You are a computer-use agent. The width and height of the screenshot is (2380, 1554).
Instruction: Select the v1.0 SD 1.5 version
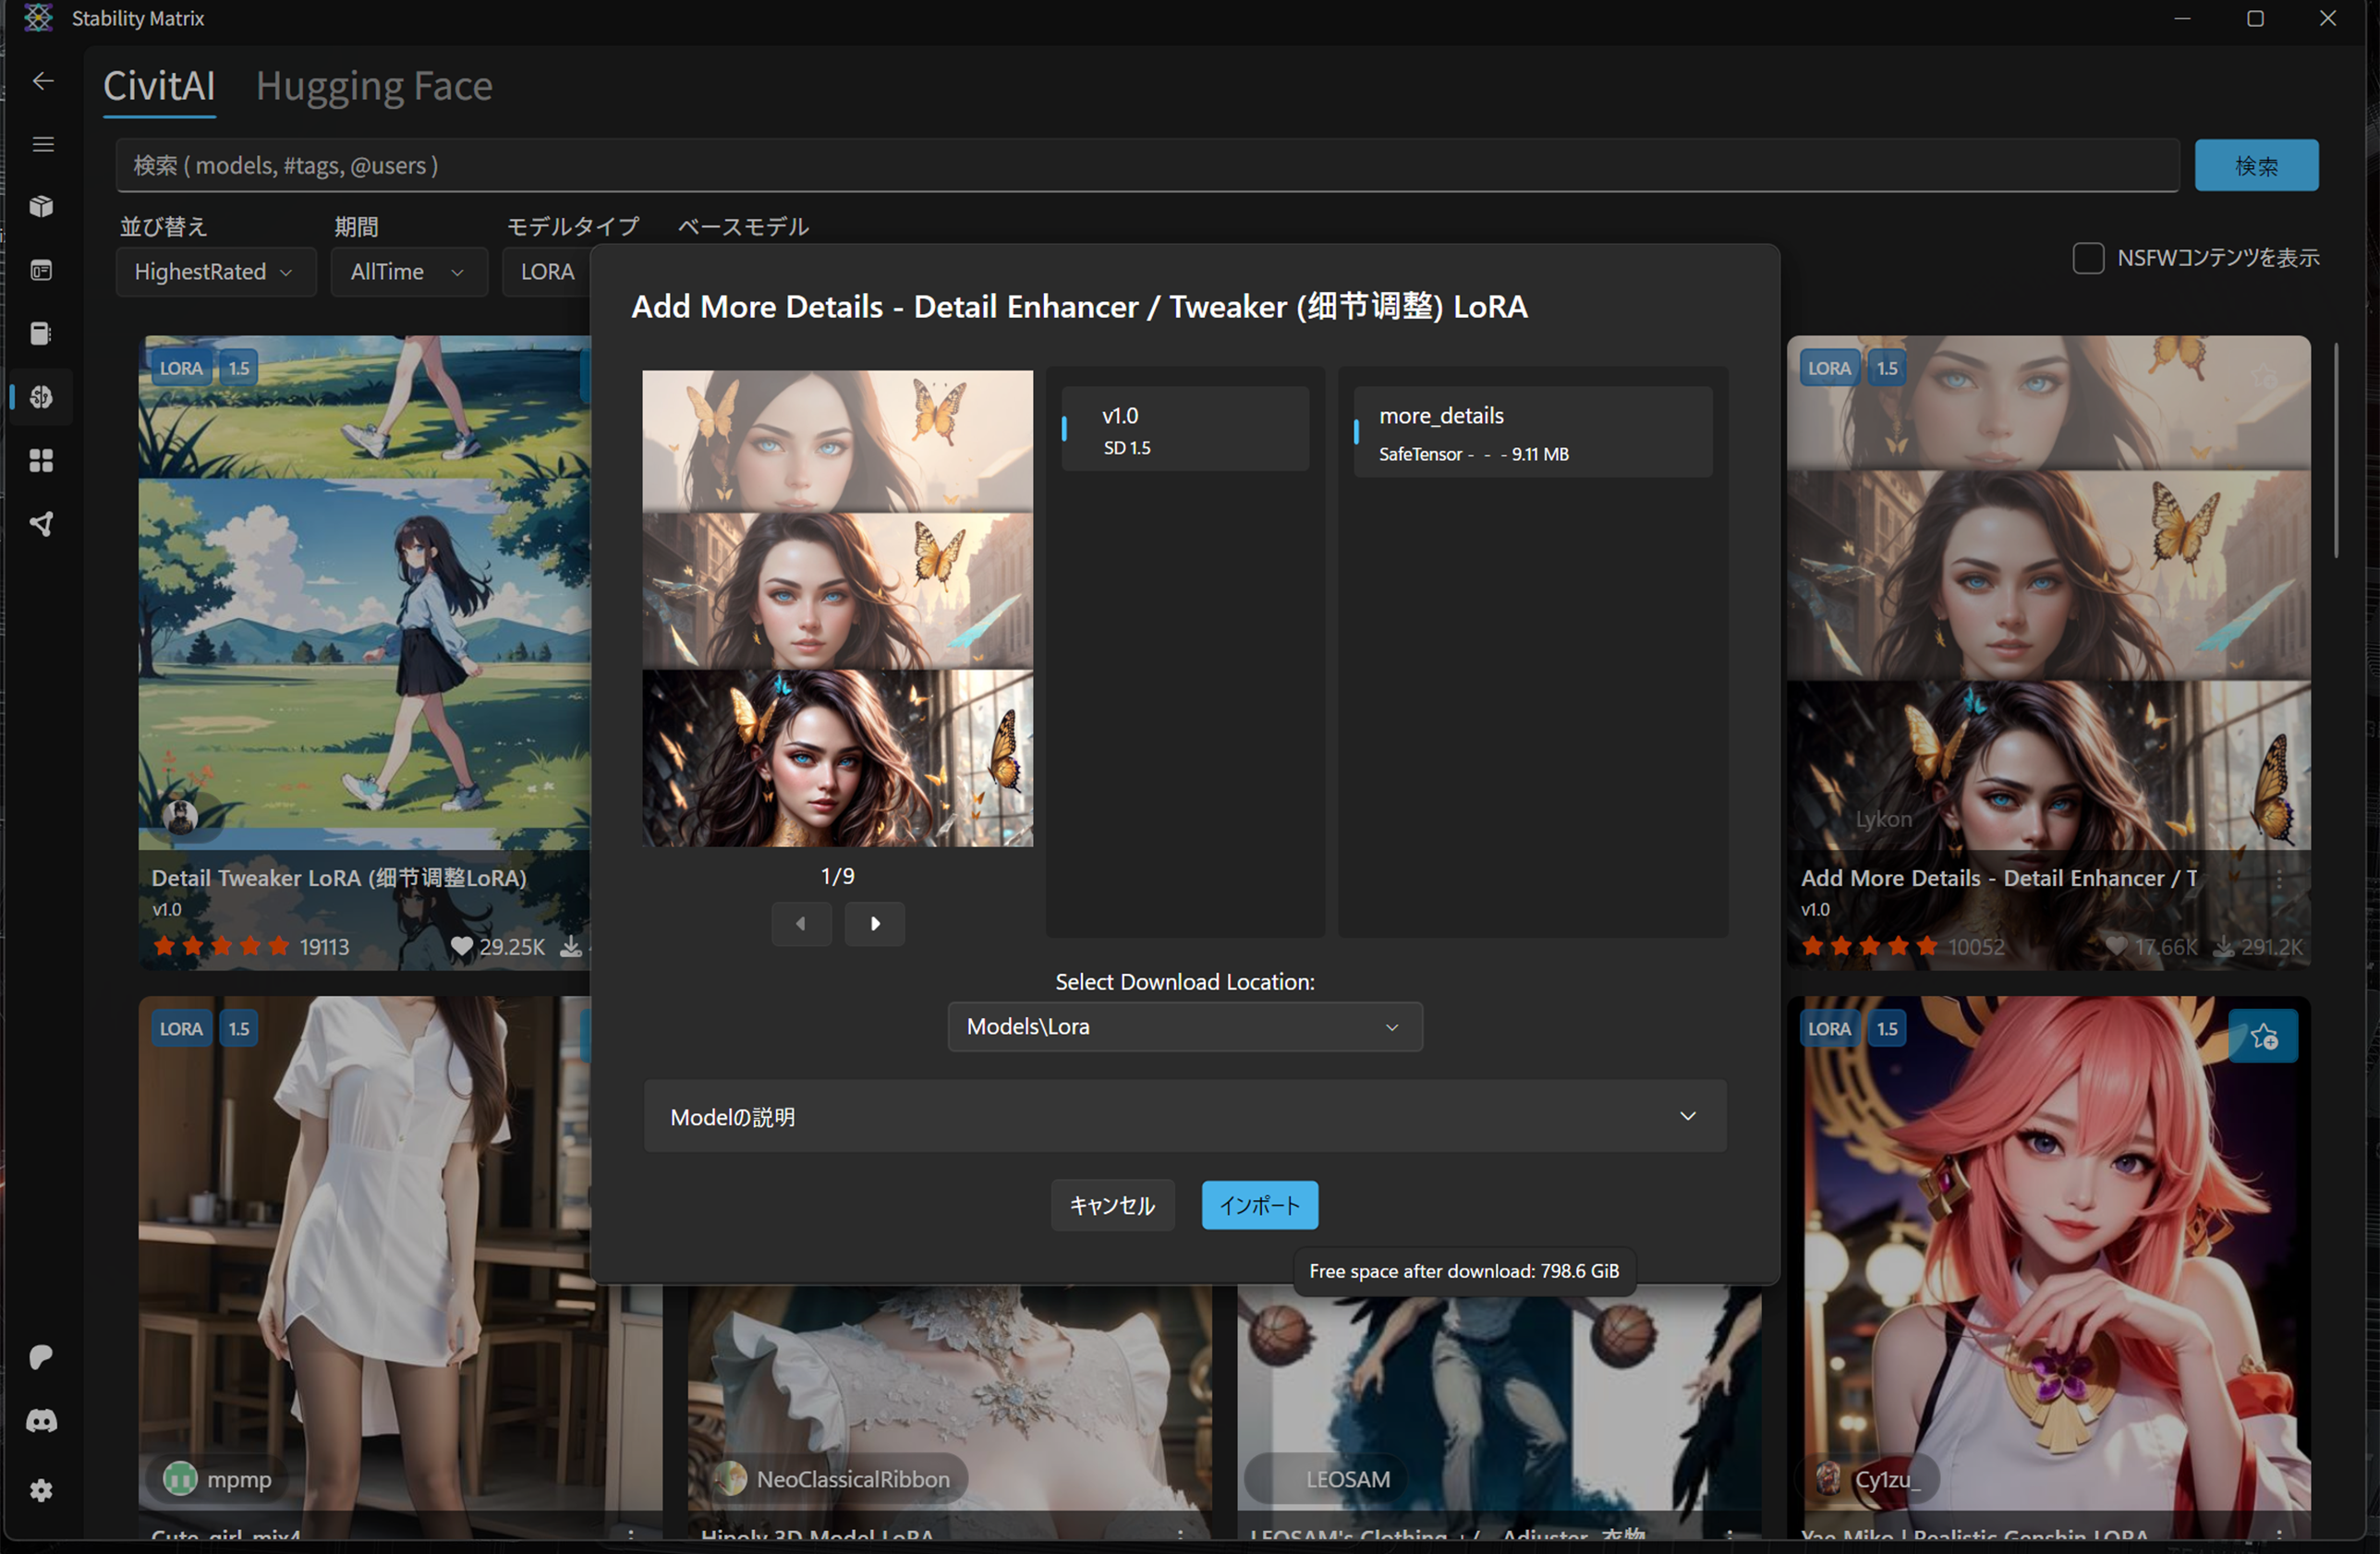point(1185,429)
